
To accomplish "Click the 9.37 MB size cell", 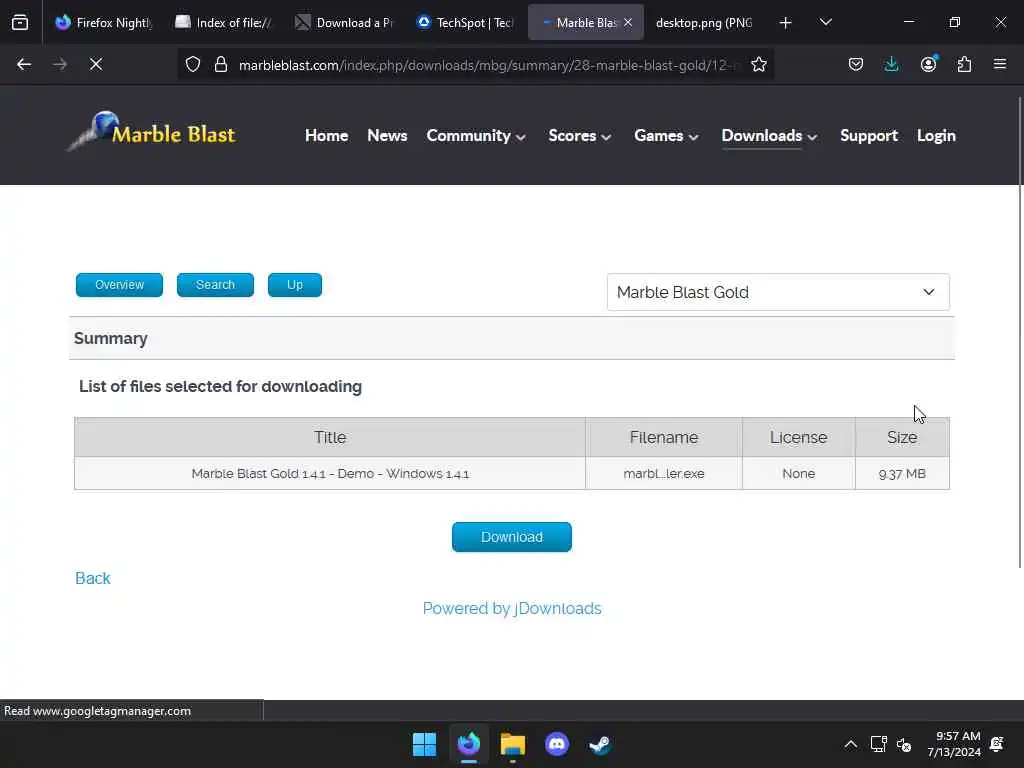I will point(902,473).
